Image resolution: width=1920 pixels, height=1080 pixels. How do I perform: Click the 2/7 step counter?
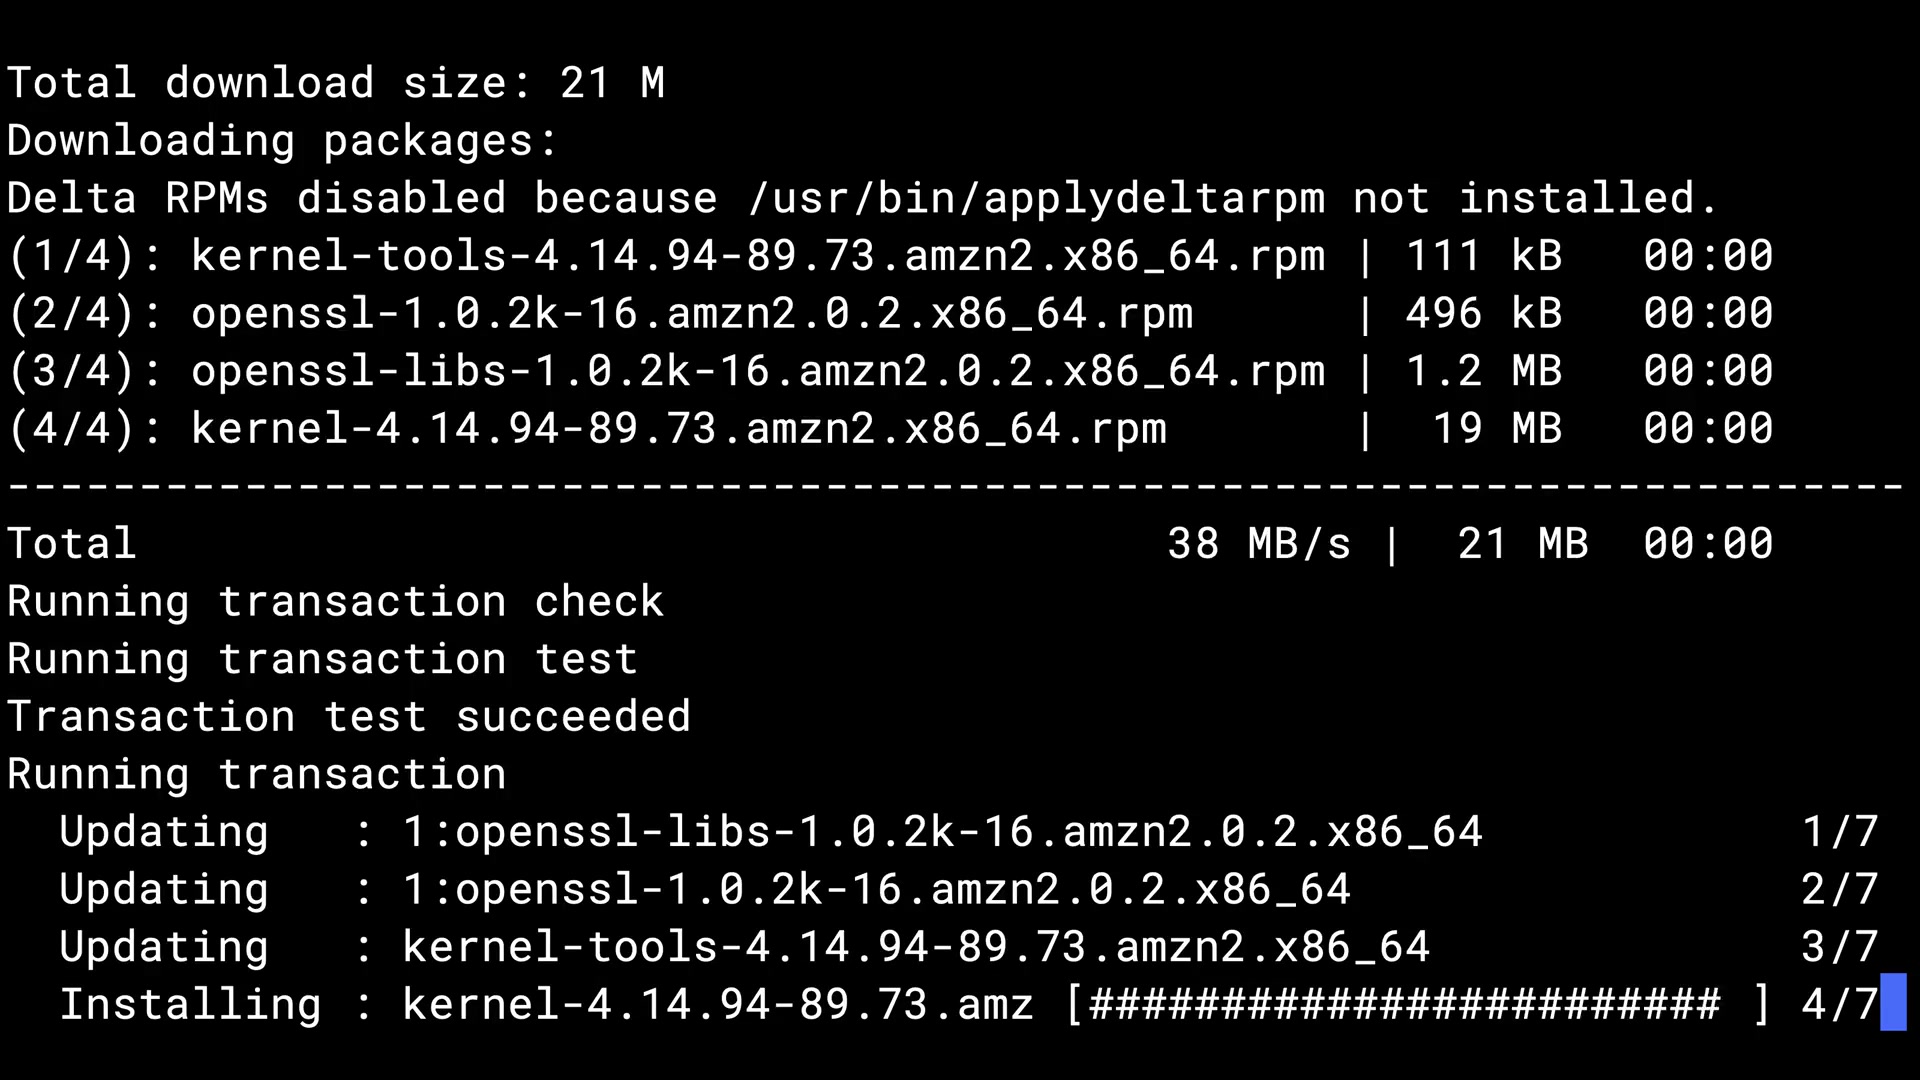(x=1839, y=889)
